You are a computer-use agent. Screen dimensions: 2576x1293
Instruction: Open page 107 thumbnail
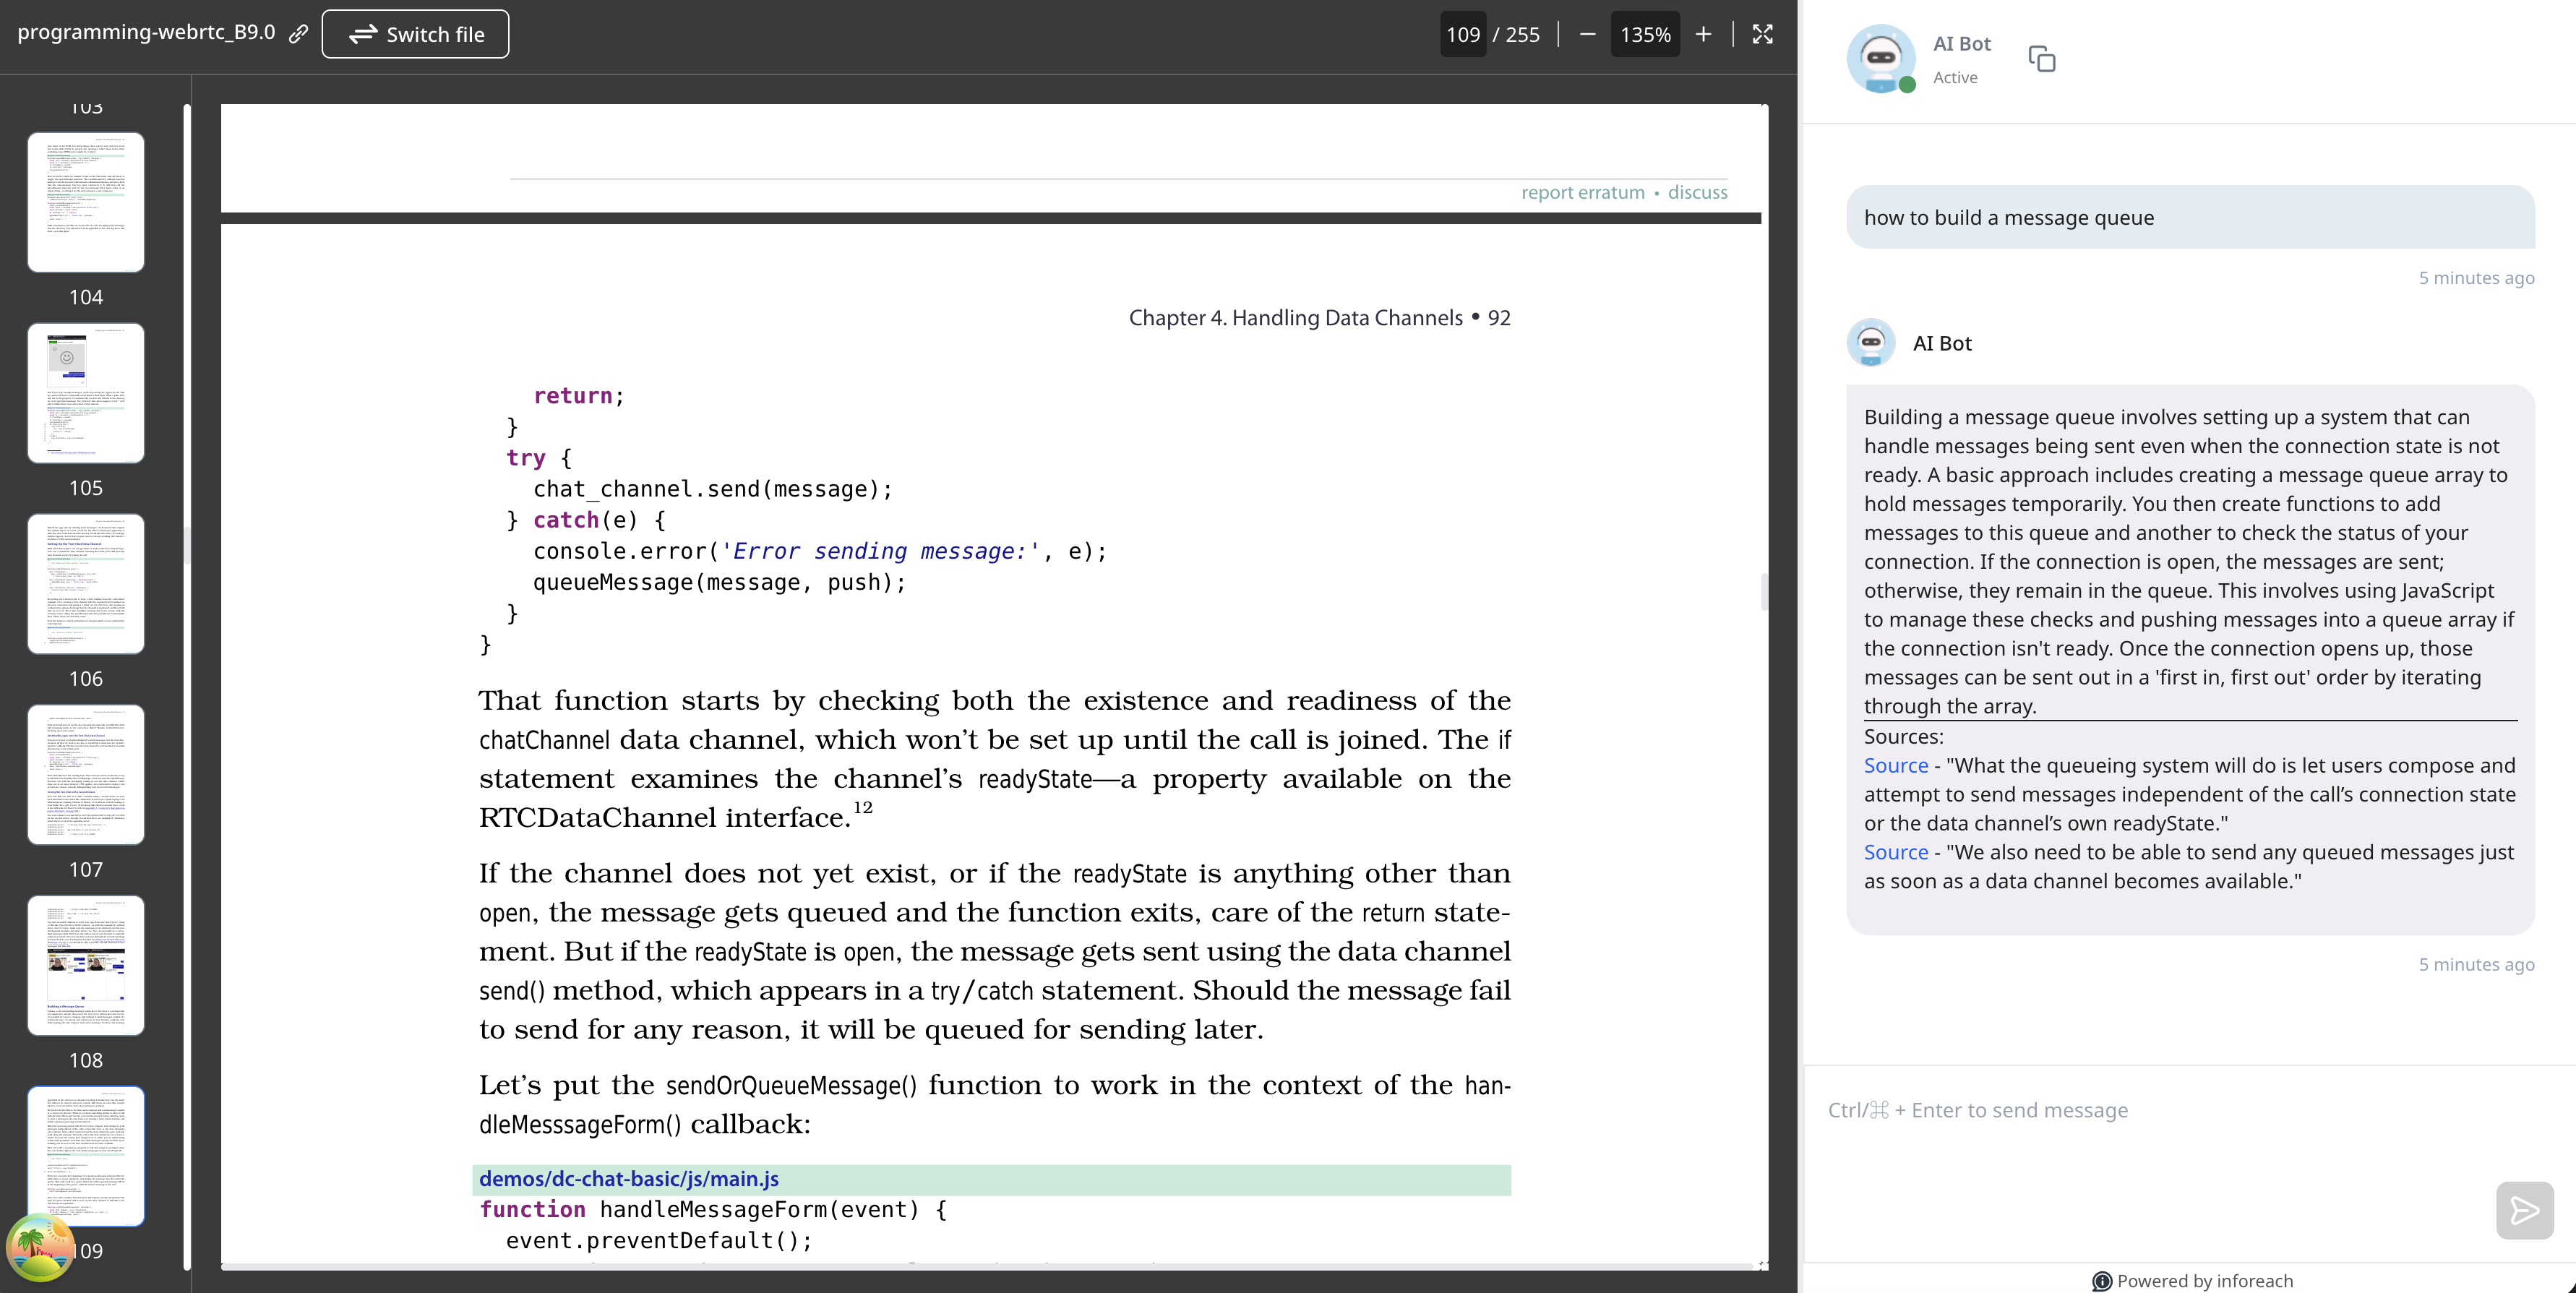[86, 775]
